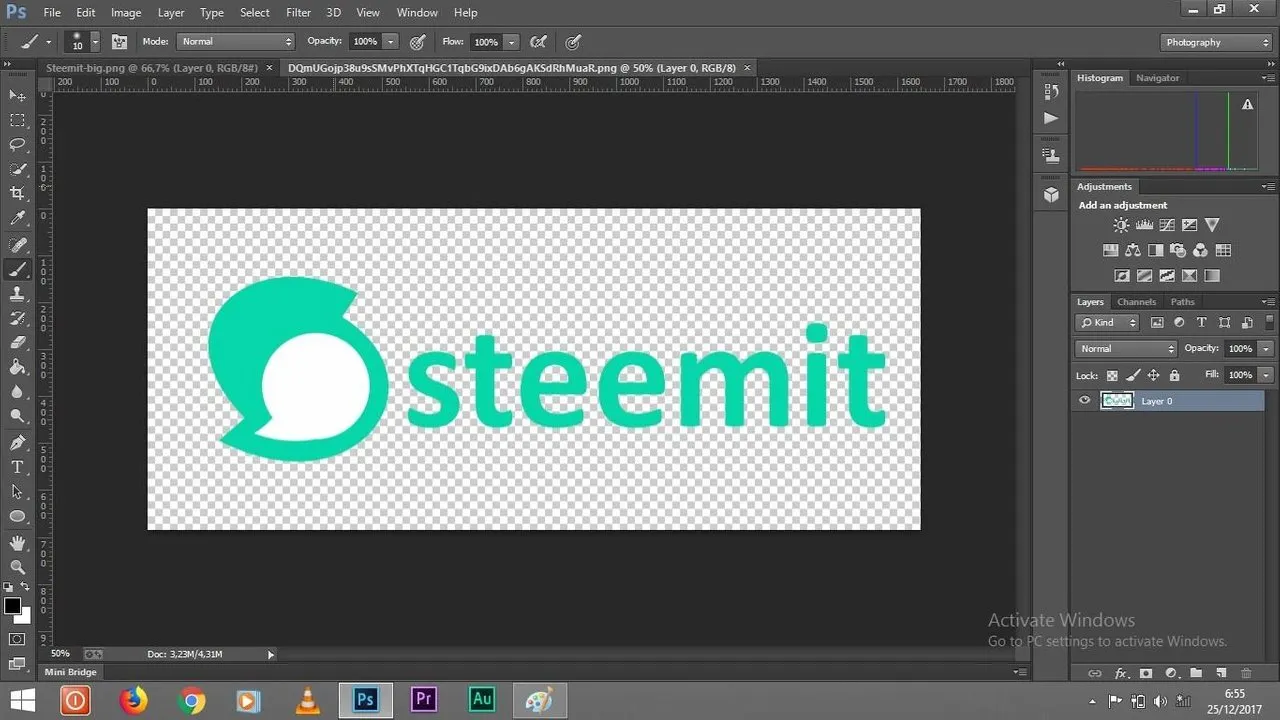This screenshot has height=720, width=1280.
Task: Switch to the Channels tab
Action: (x=1137, y=302)
